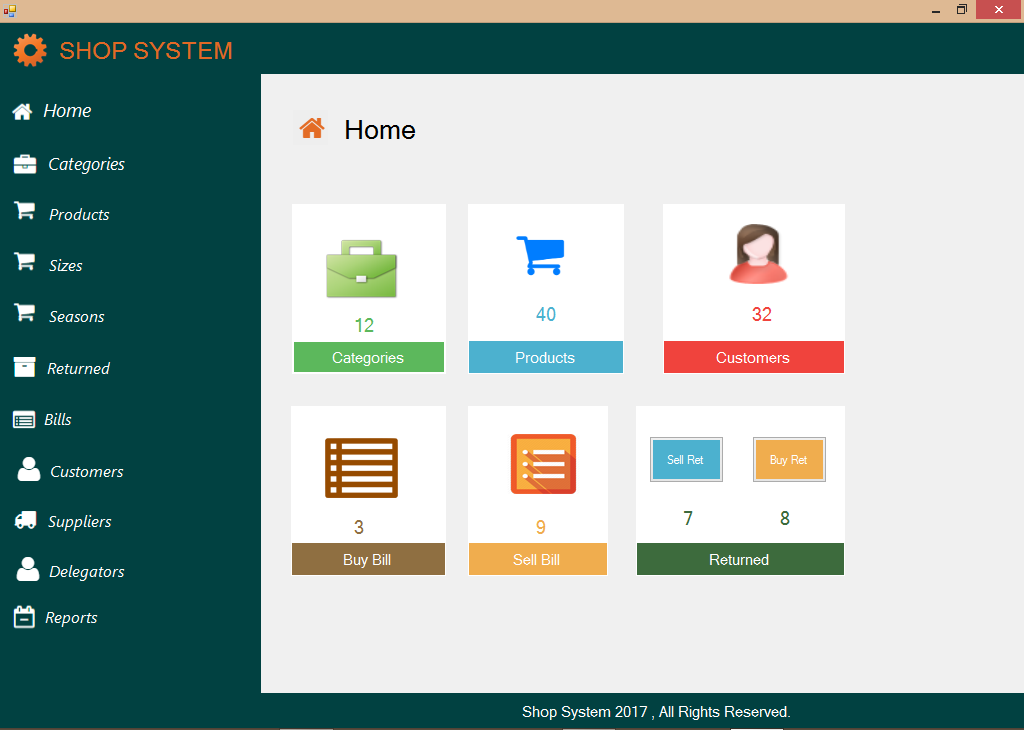Click the green Categories label button
Viewport: 1024px width, 730px height.
tap(368, 358)
